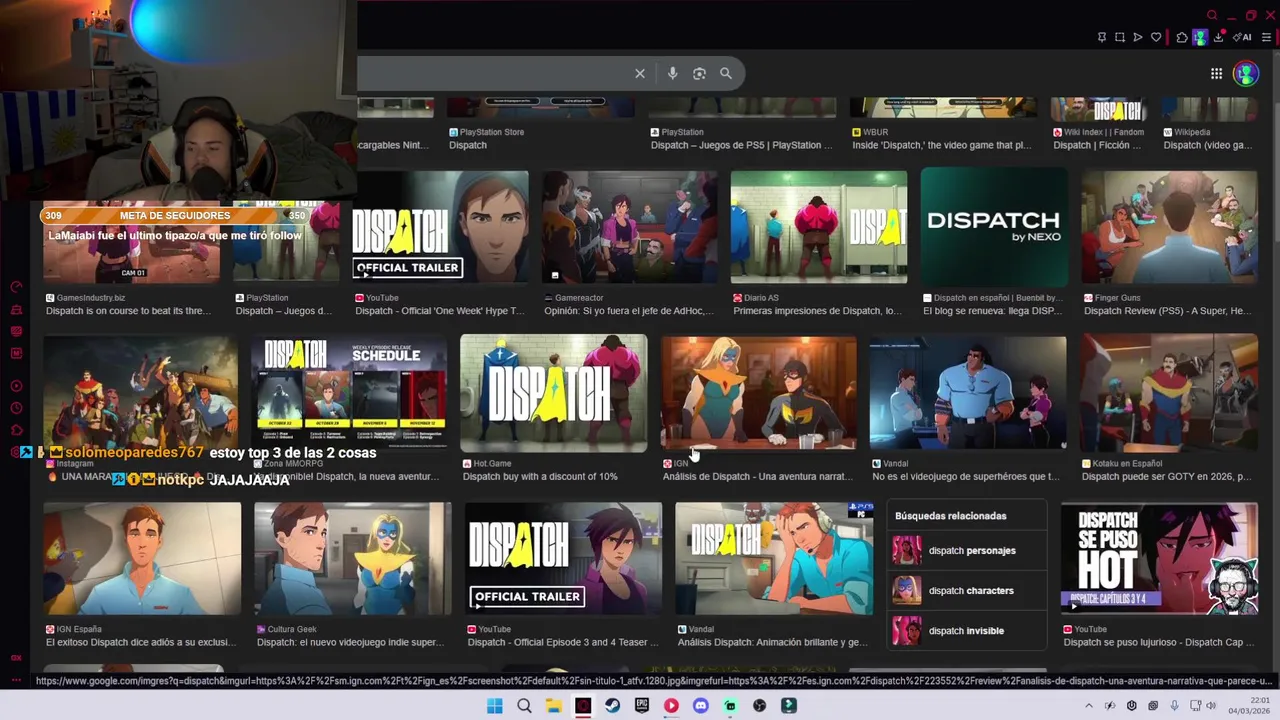Open the 'Weekly episodic release Schedule' image

349,394
